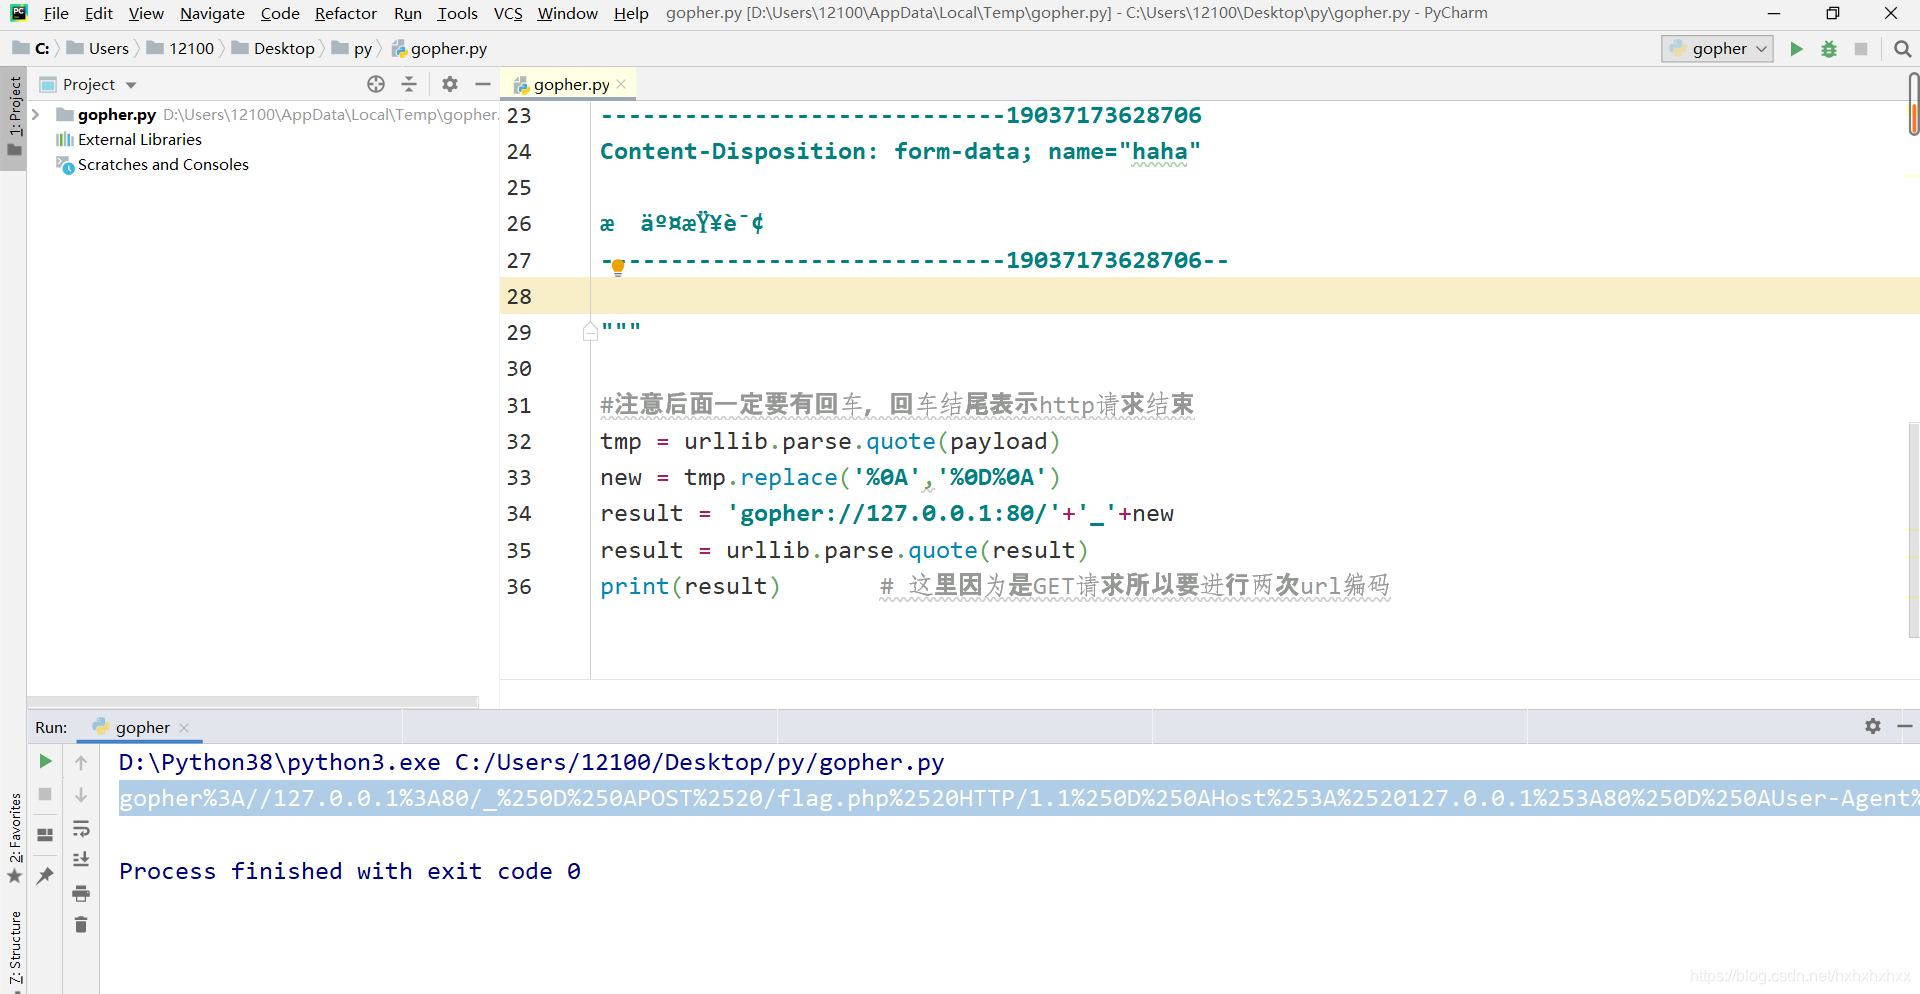This screenshot has height=994, width=1920.
Task: Expand the gopher.py project node
Action: 36,115
